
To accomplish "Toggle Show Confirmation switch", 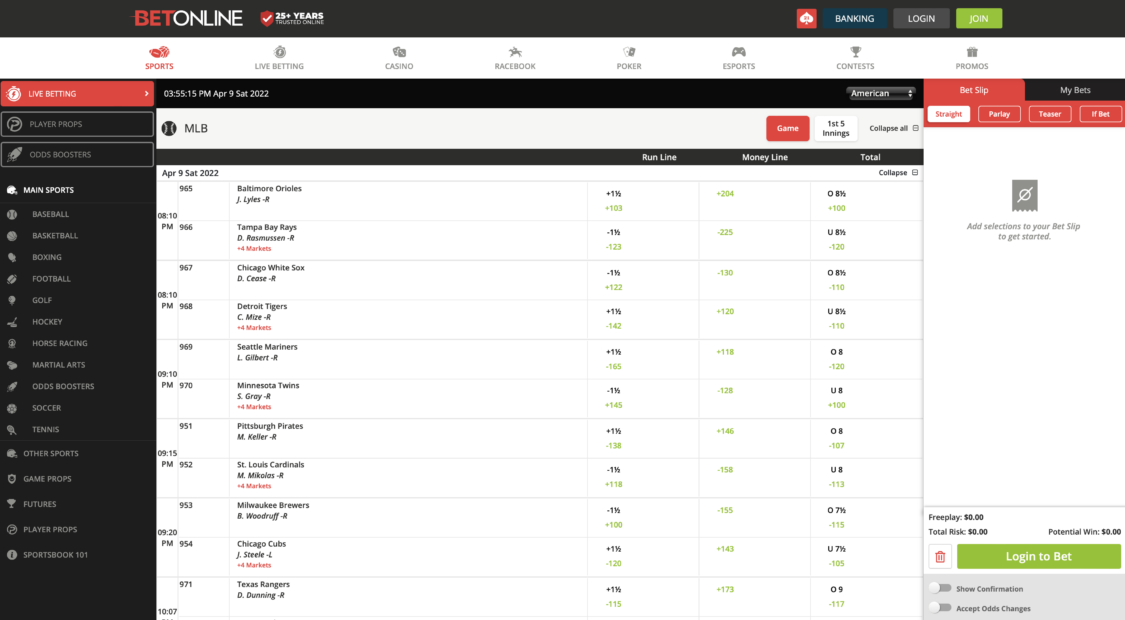I will point(940,588).
